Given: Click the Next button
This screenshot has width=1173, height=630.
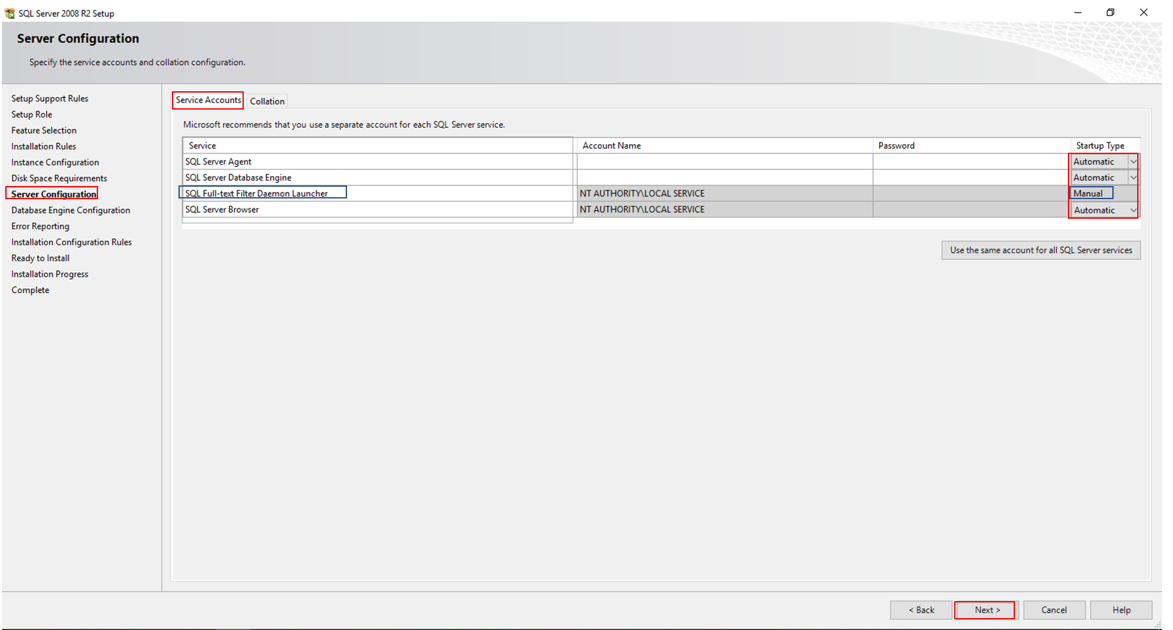Looking at the screenshot, I should (x=984, y=610).
